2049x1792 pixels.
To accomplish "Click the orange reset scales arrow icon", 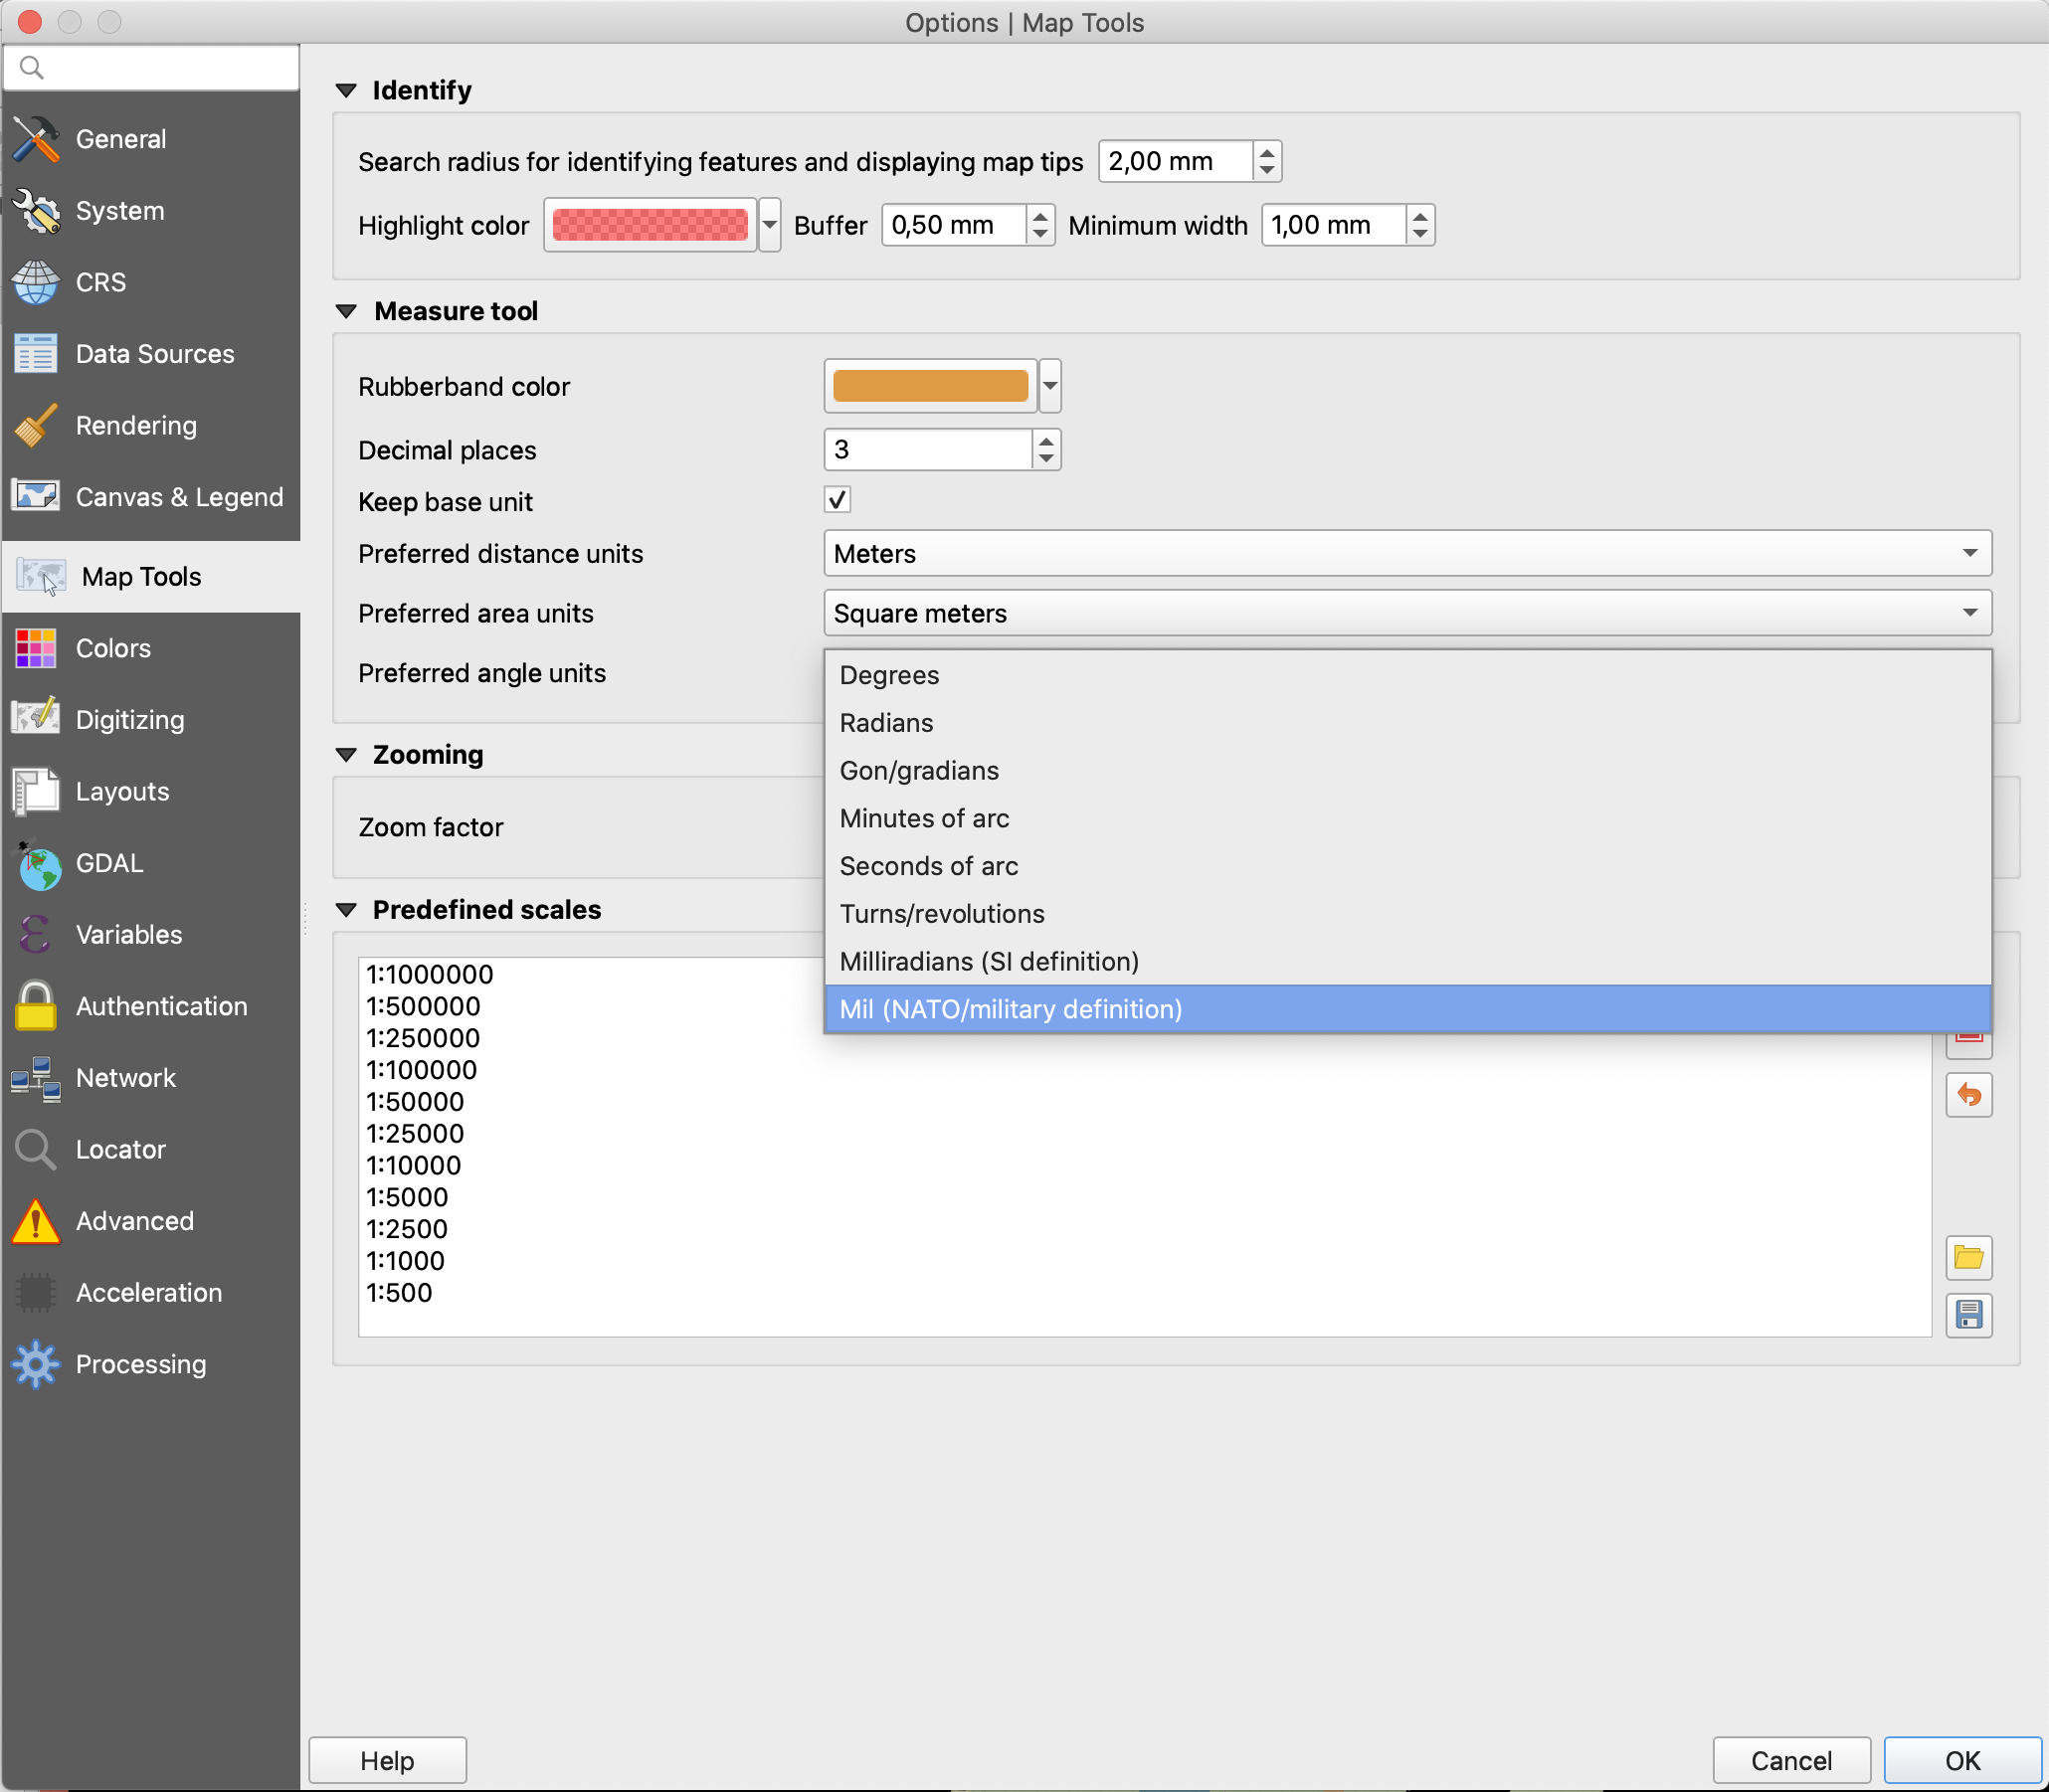I will tap(1968, 1095).
